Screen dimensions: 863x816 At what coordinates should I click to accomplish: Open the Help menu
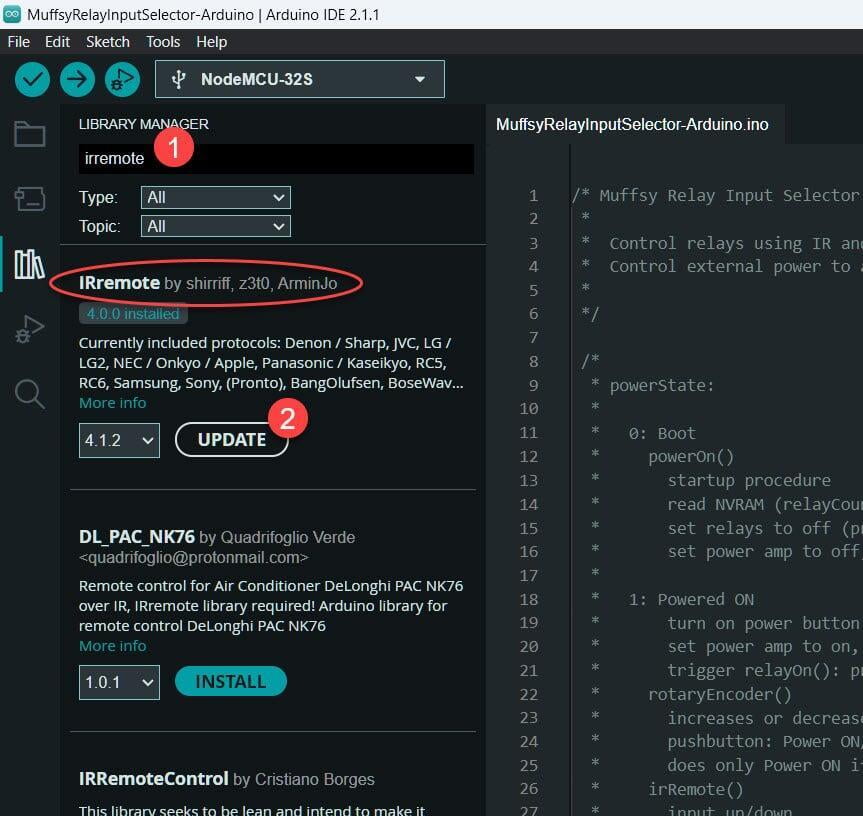tap(212, 42)
